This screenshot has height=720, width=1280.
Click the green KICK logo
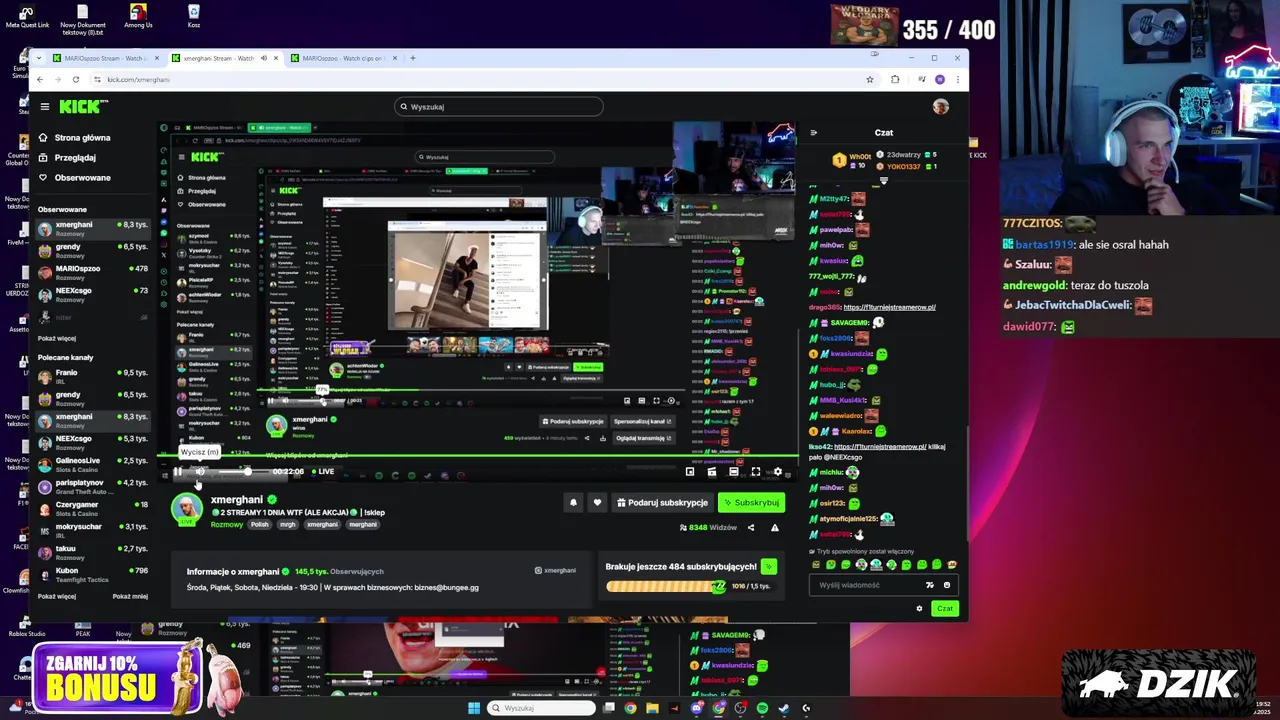click(x=82, y=106)
